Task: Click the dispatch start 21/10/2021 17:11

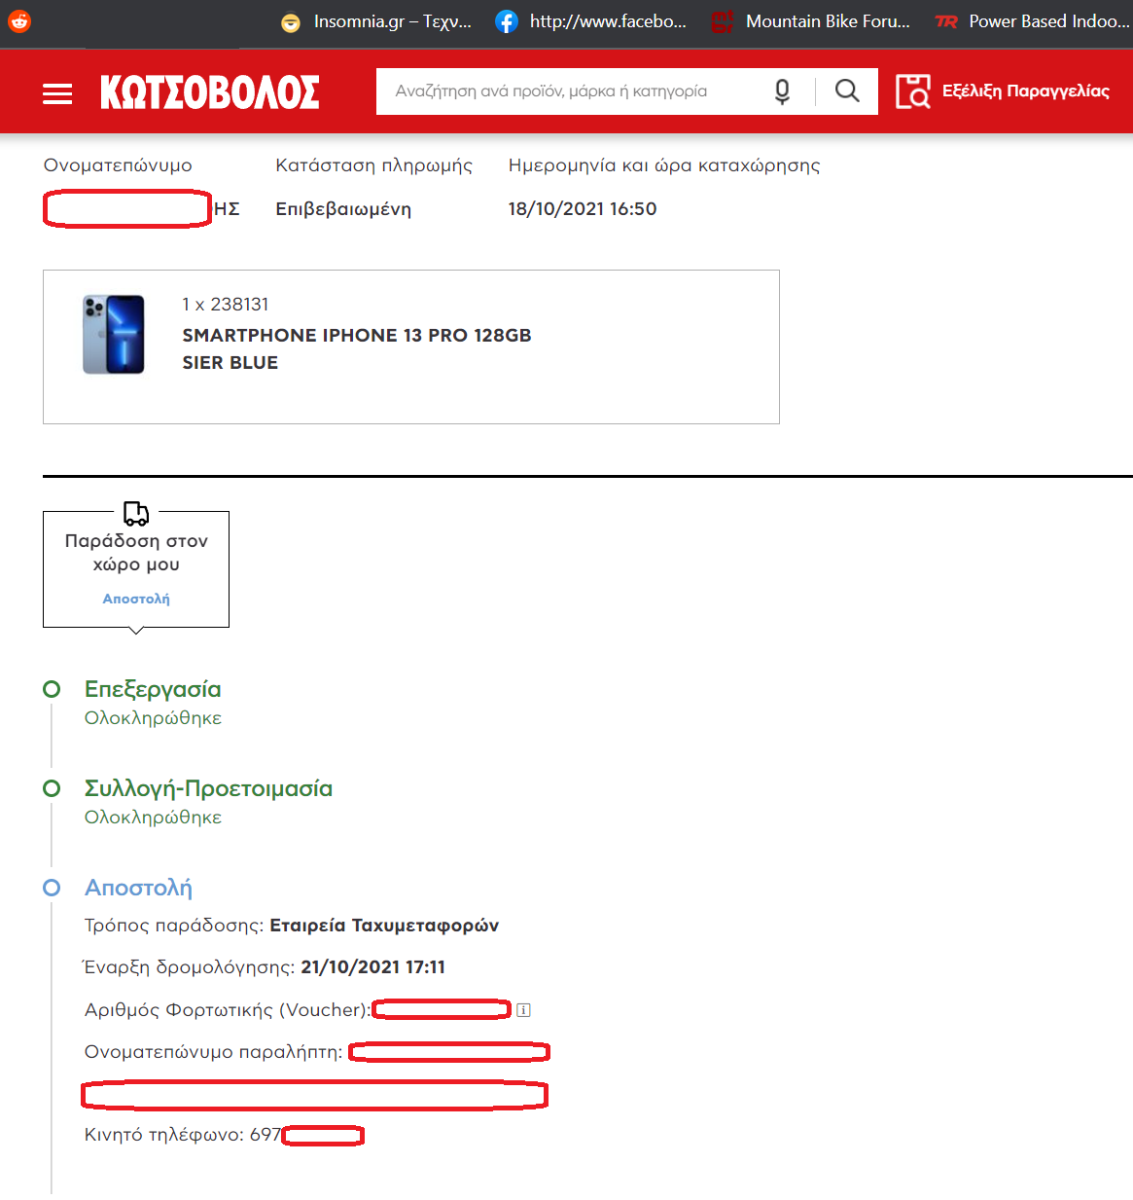Action: (373, 967)
